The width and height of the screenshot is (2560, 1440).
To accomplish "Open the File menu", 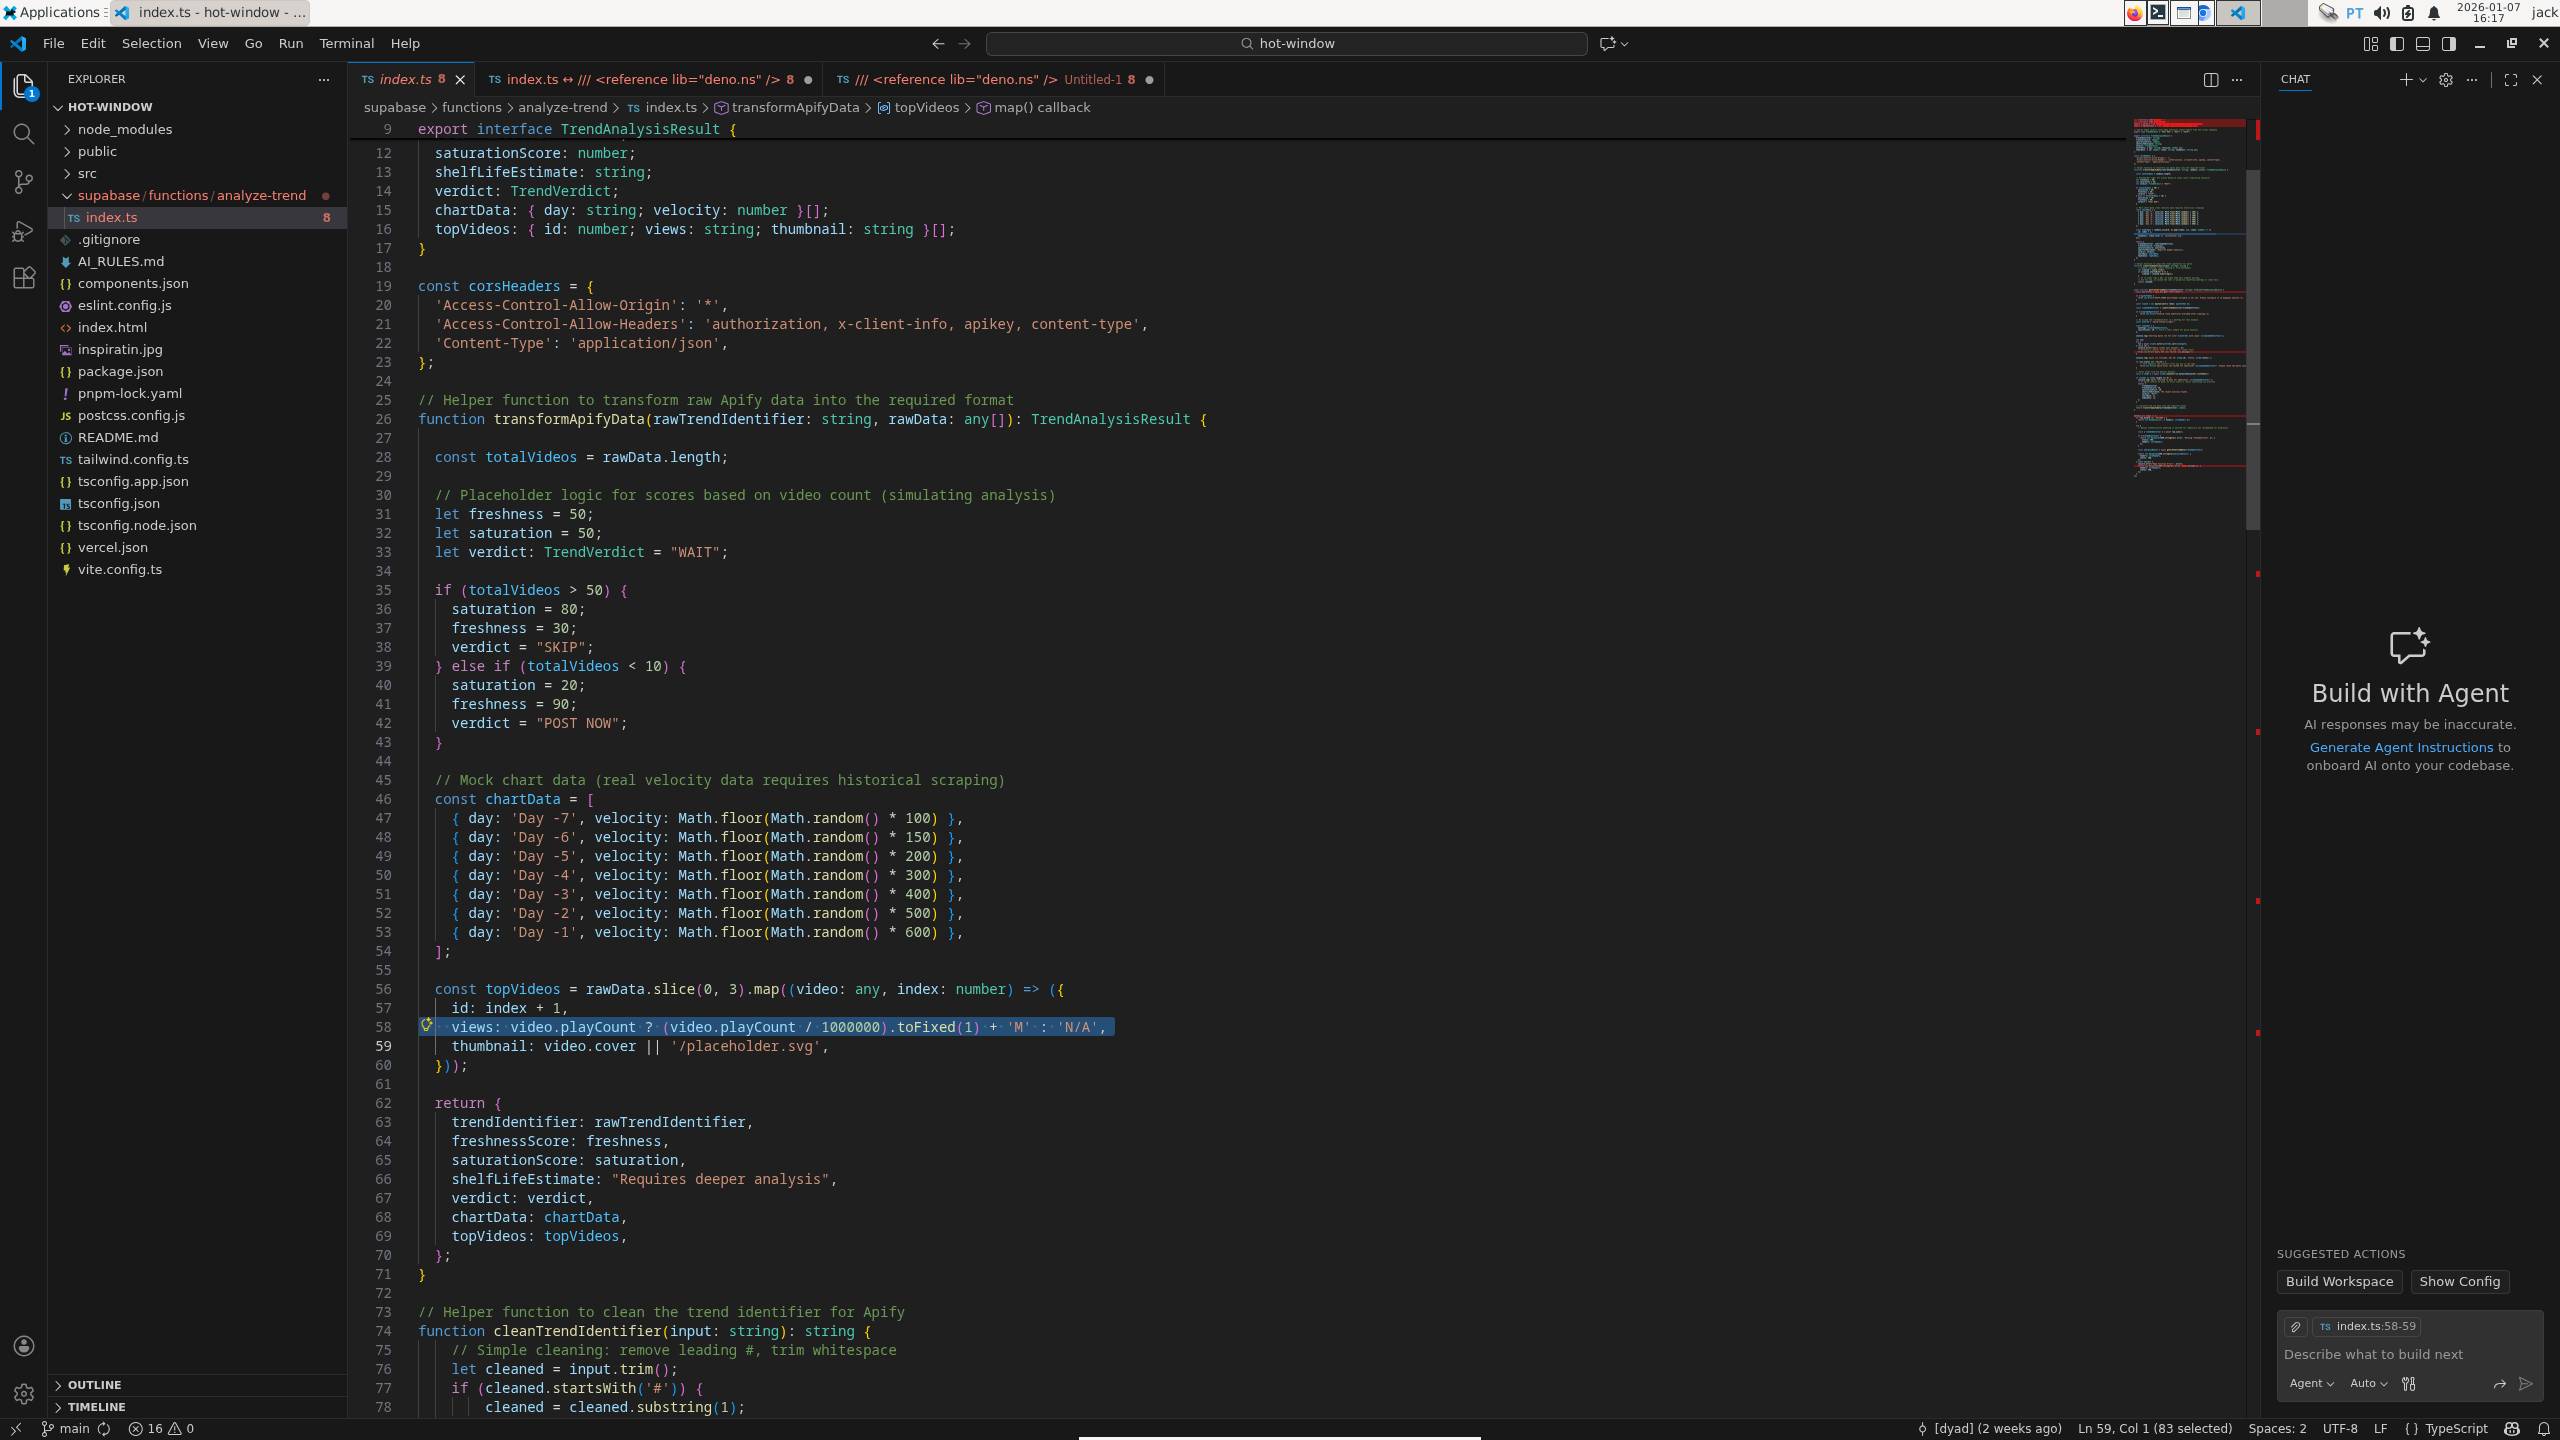I will [53, 43].
